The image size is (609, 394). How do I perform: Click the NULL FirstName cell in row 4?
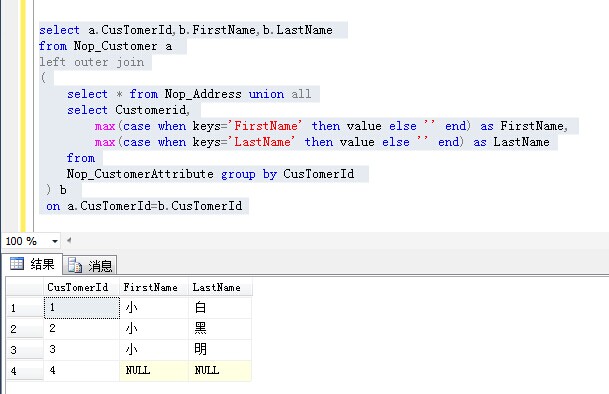pos(154,371)
